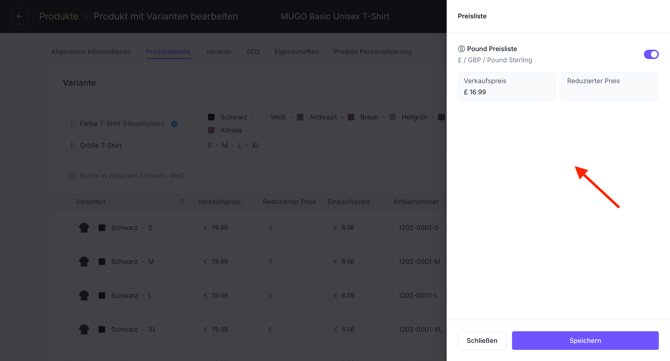
Task: Click the T-shirt thumbnail for Schwarz XL
Action: [84, 329]
